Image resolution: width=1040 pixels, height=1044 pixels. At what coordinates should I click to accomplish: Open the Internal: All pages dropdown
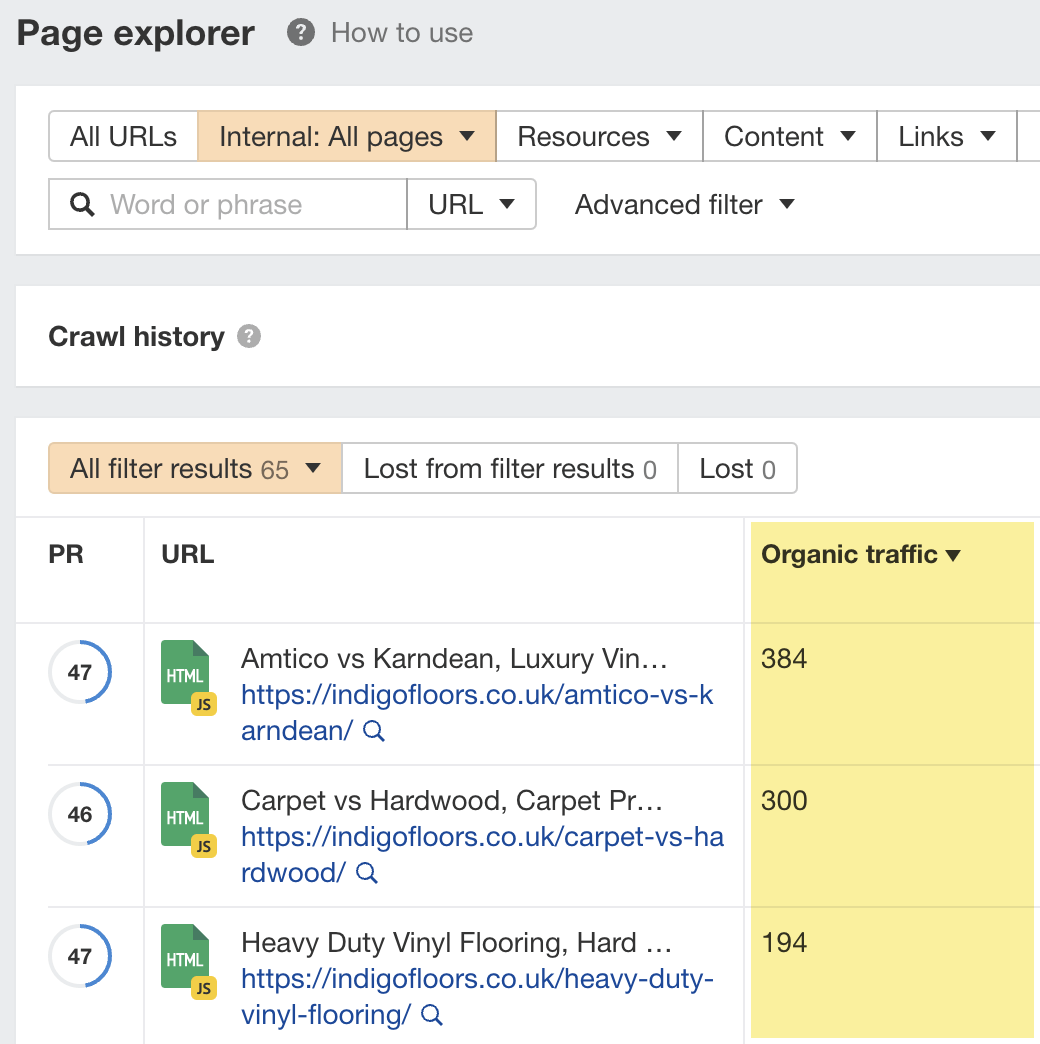click(x=346, y=137)
